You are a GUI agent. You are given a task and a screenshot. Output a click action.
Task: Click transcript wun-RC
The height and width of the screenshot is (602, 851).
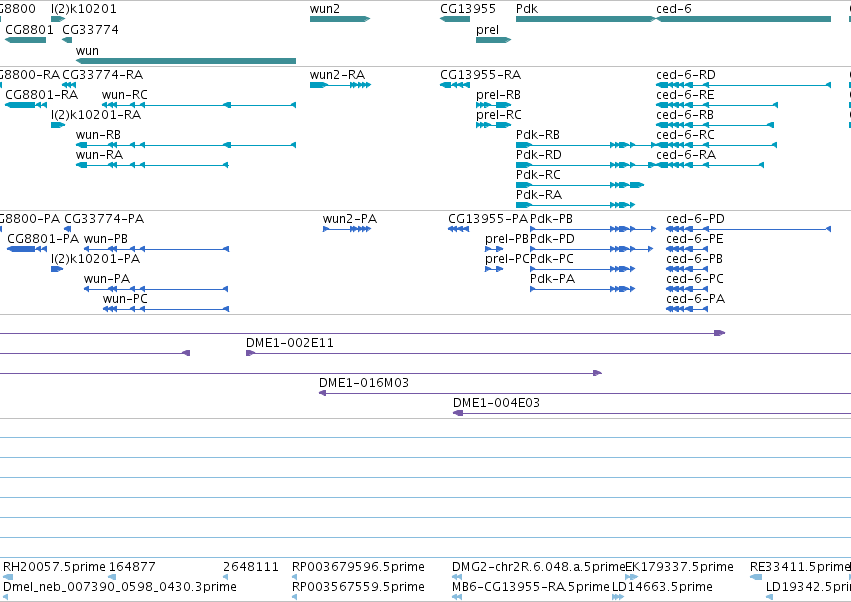click(124, 94)
